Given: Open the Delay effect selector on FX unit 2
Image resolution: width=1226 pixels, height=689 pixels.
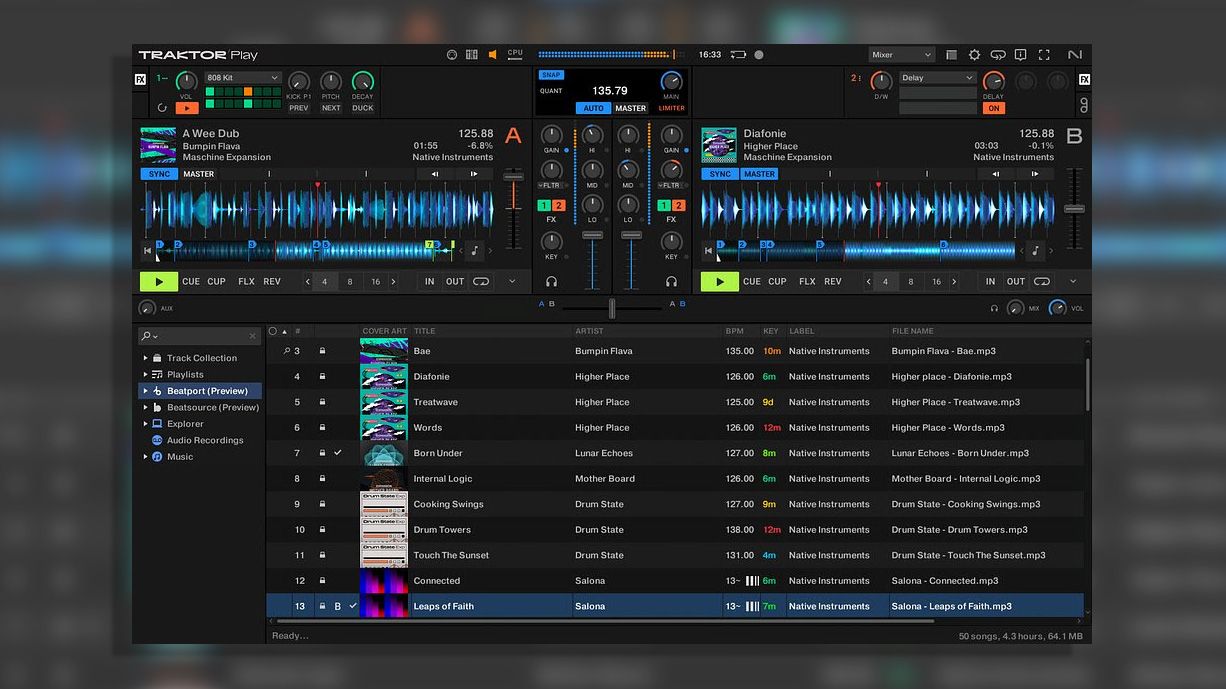Looking at the screenshot, I should click(936, 77).
